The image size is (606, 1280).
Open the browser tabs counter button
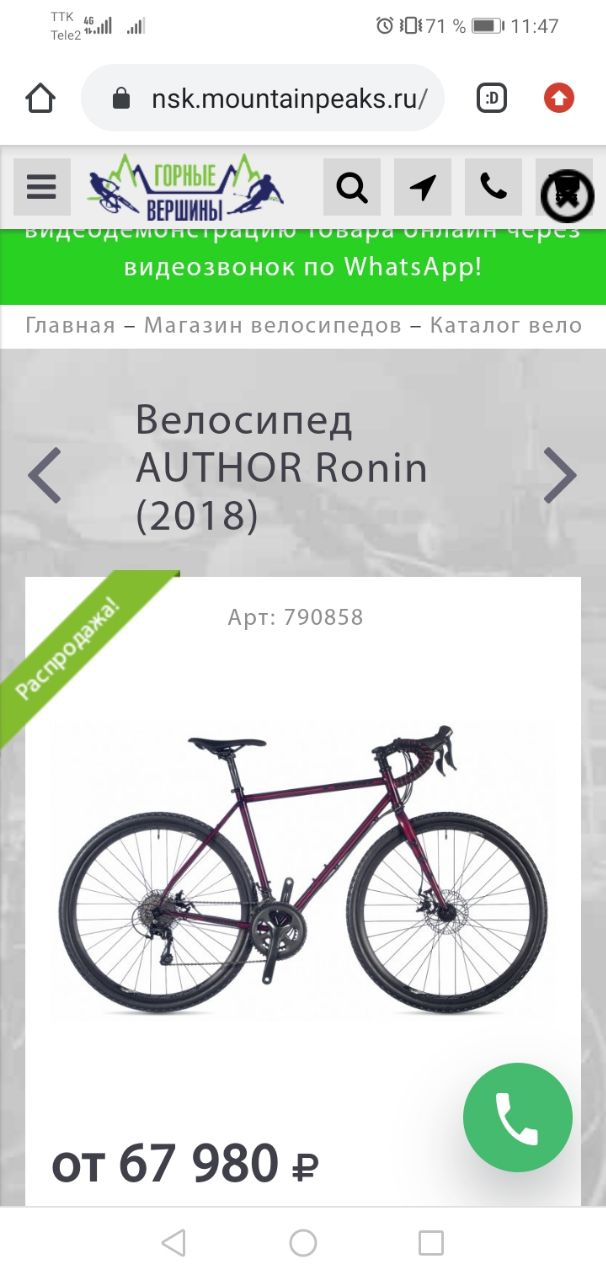click(491, 98)
